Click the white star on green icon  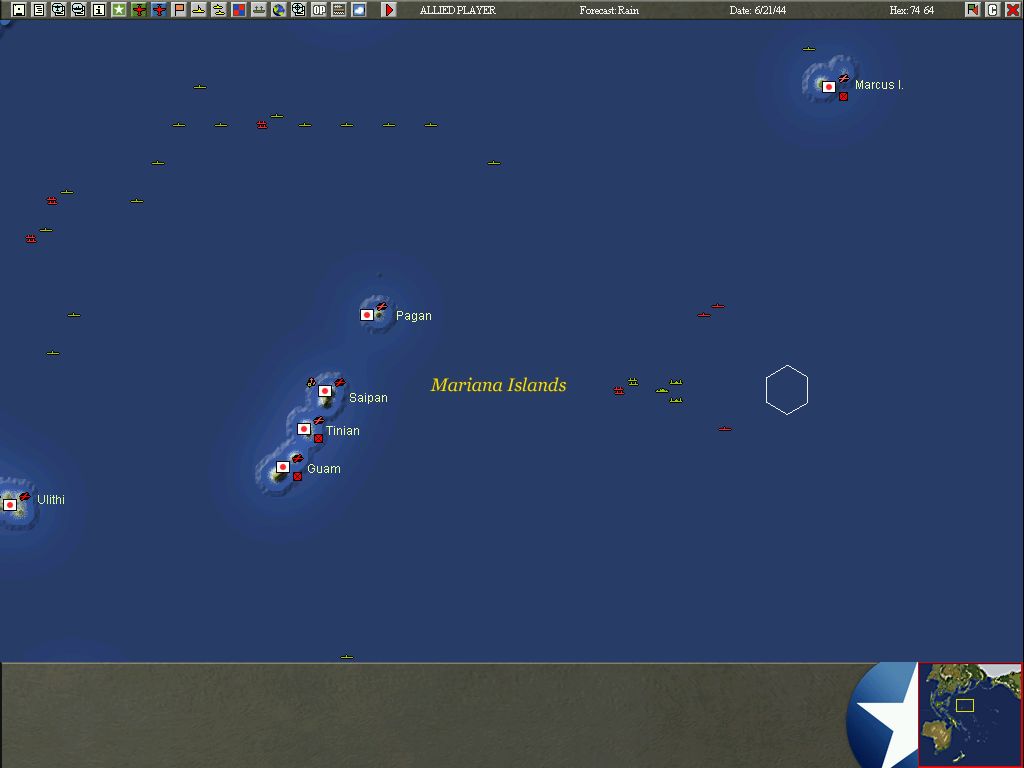(119, 10)
